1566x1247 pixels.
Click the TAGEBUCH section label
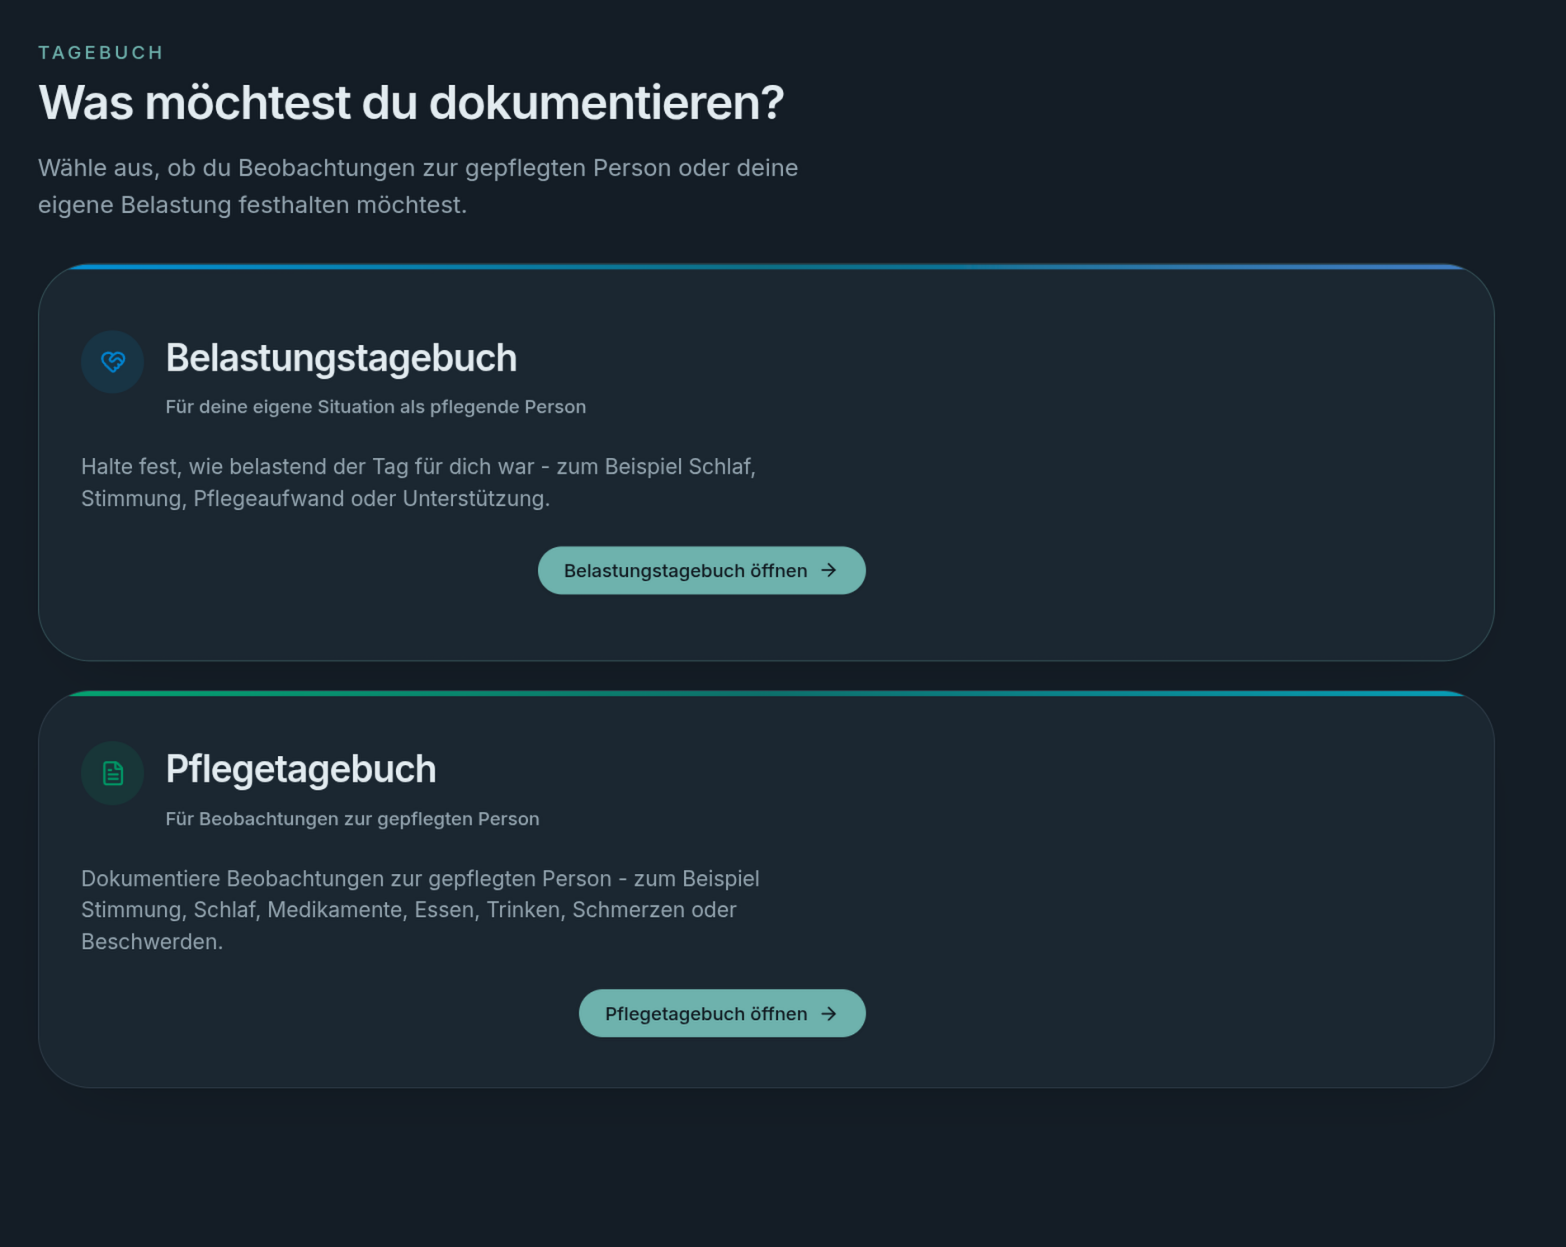click(x=101, y=53)
